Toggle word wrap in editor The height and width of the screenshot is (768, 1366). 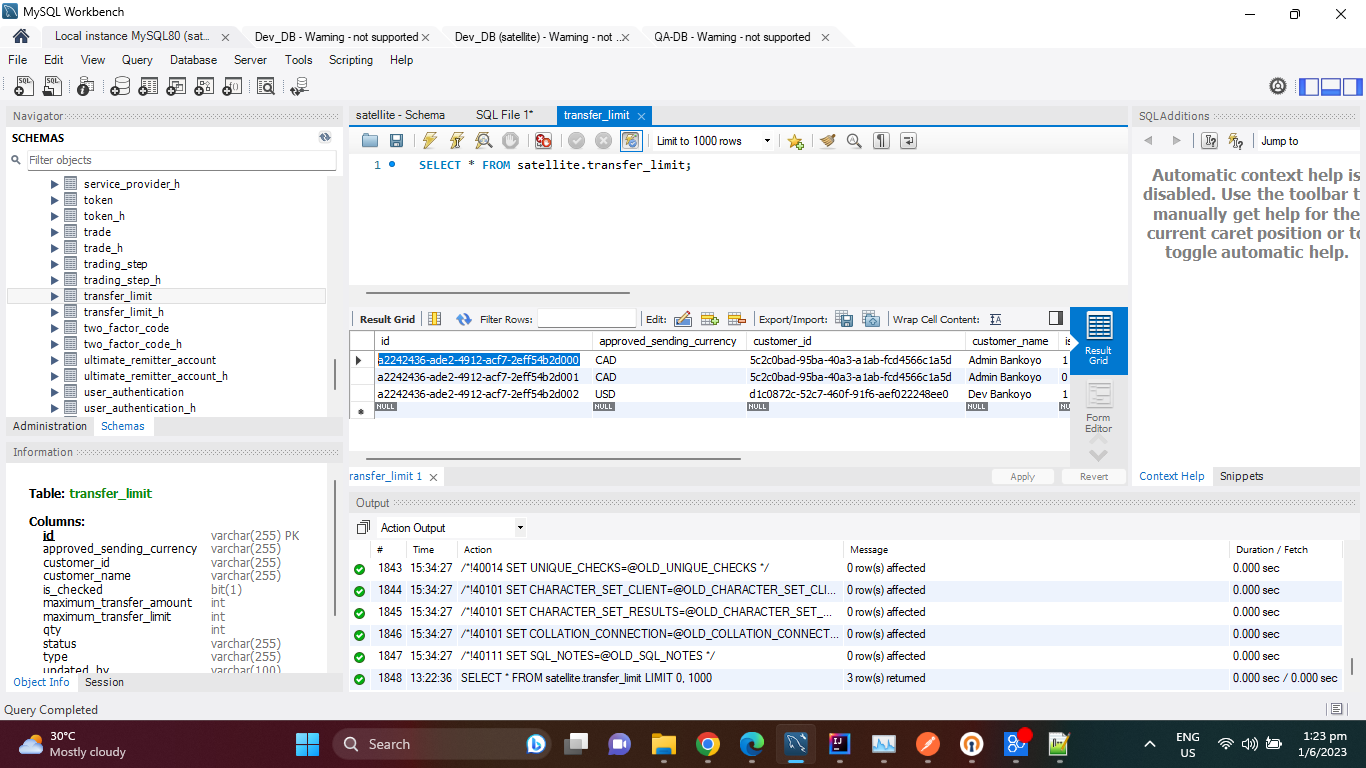point(908,141)
